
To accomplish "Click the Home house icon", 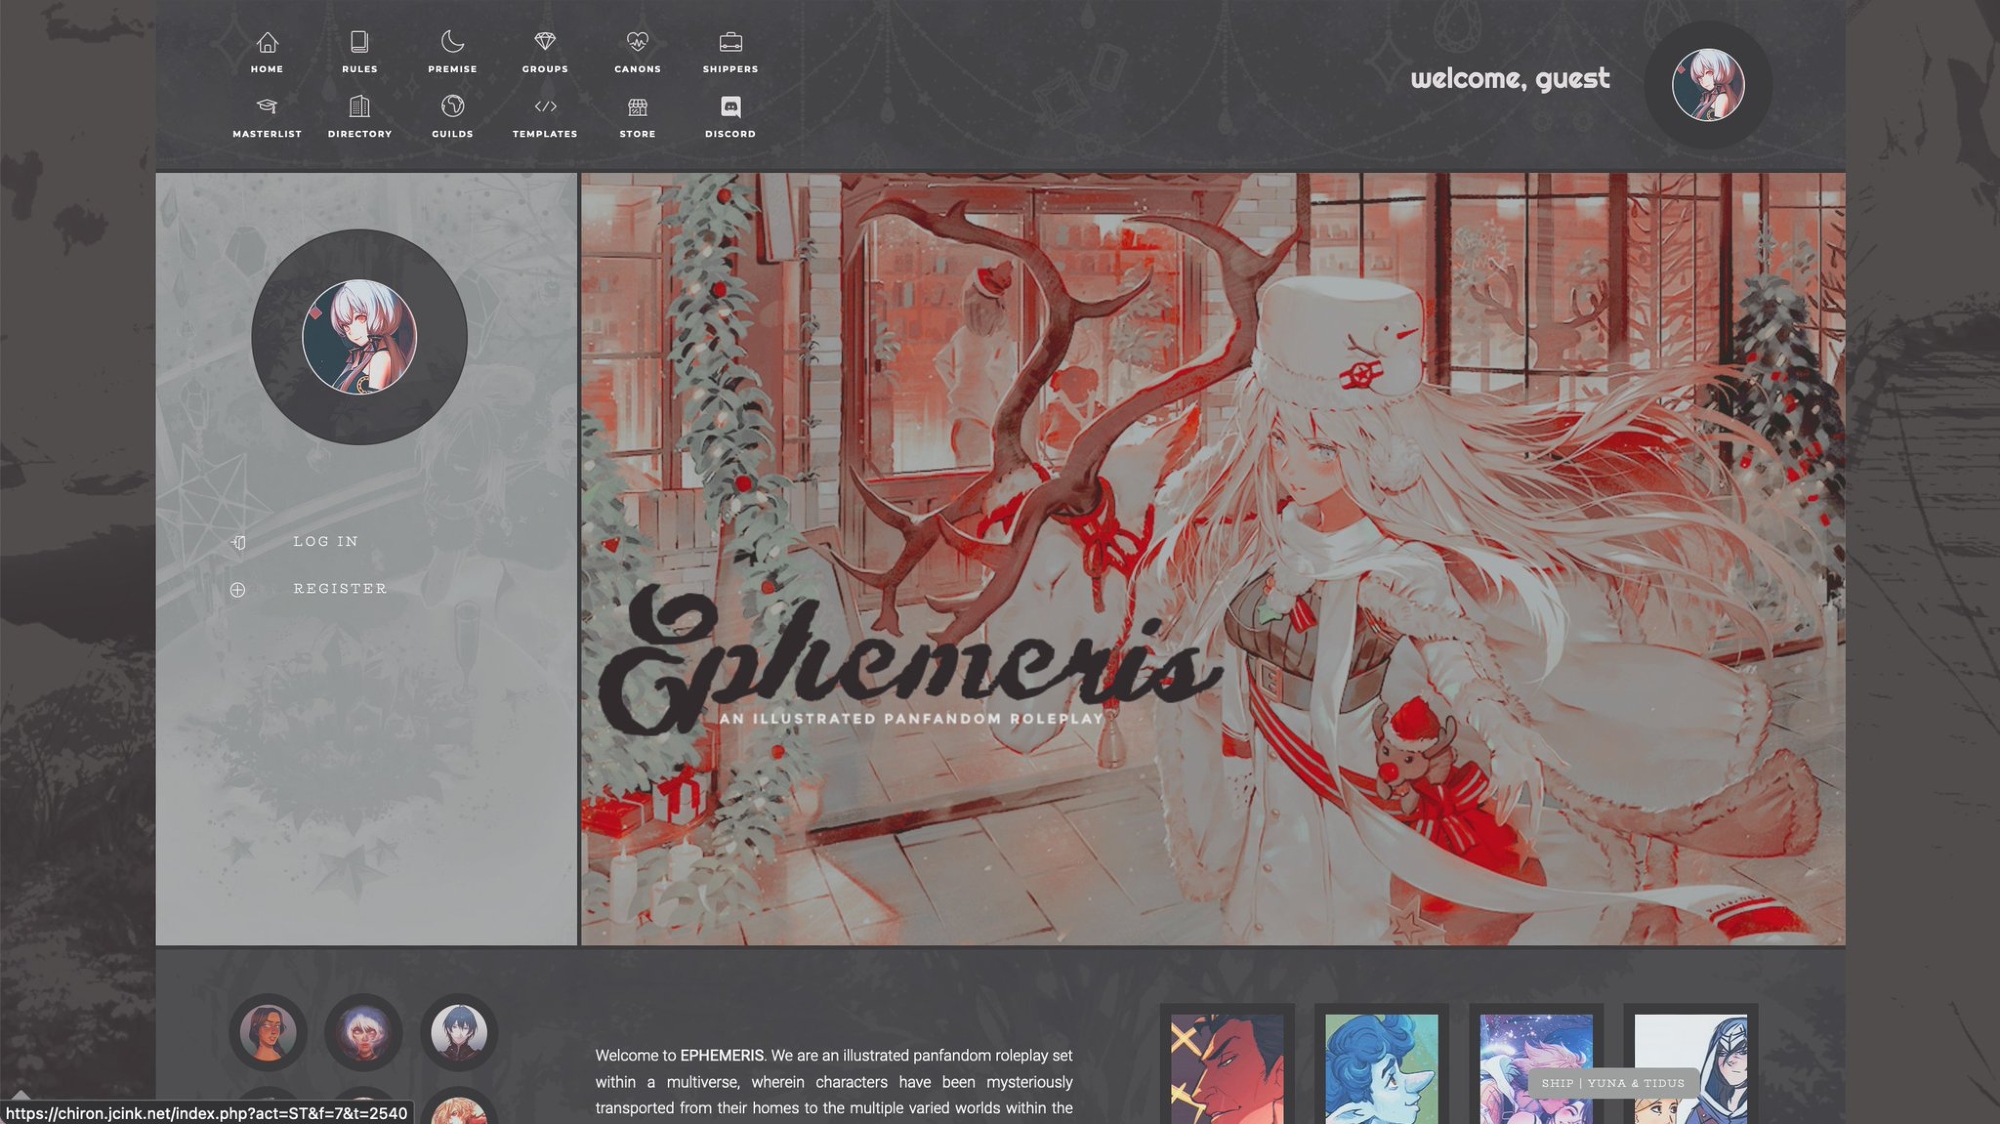I will 267,43.
